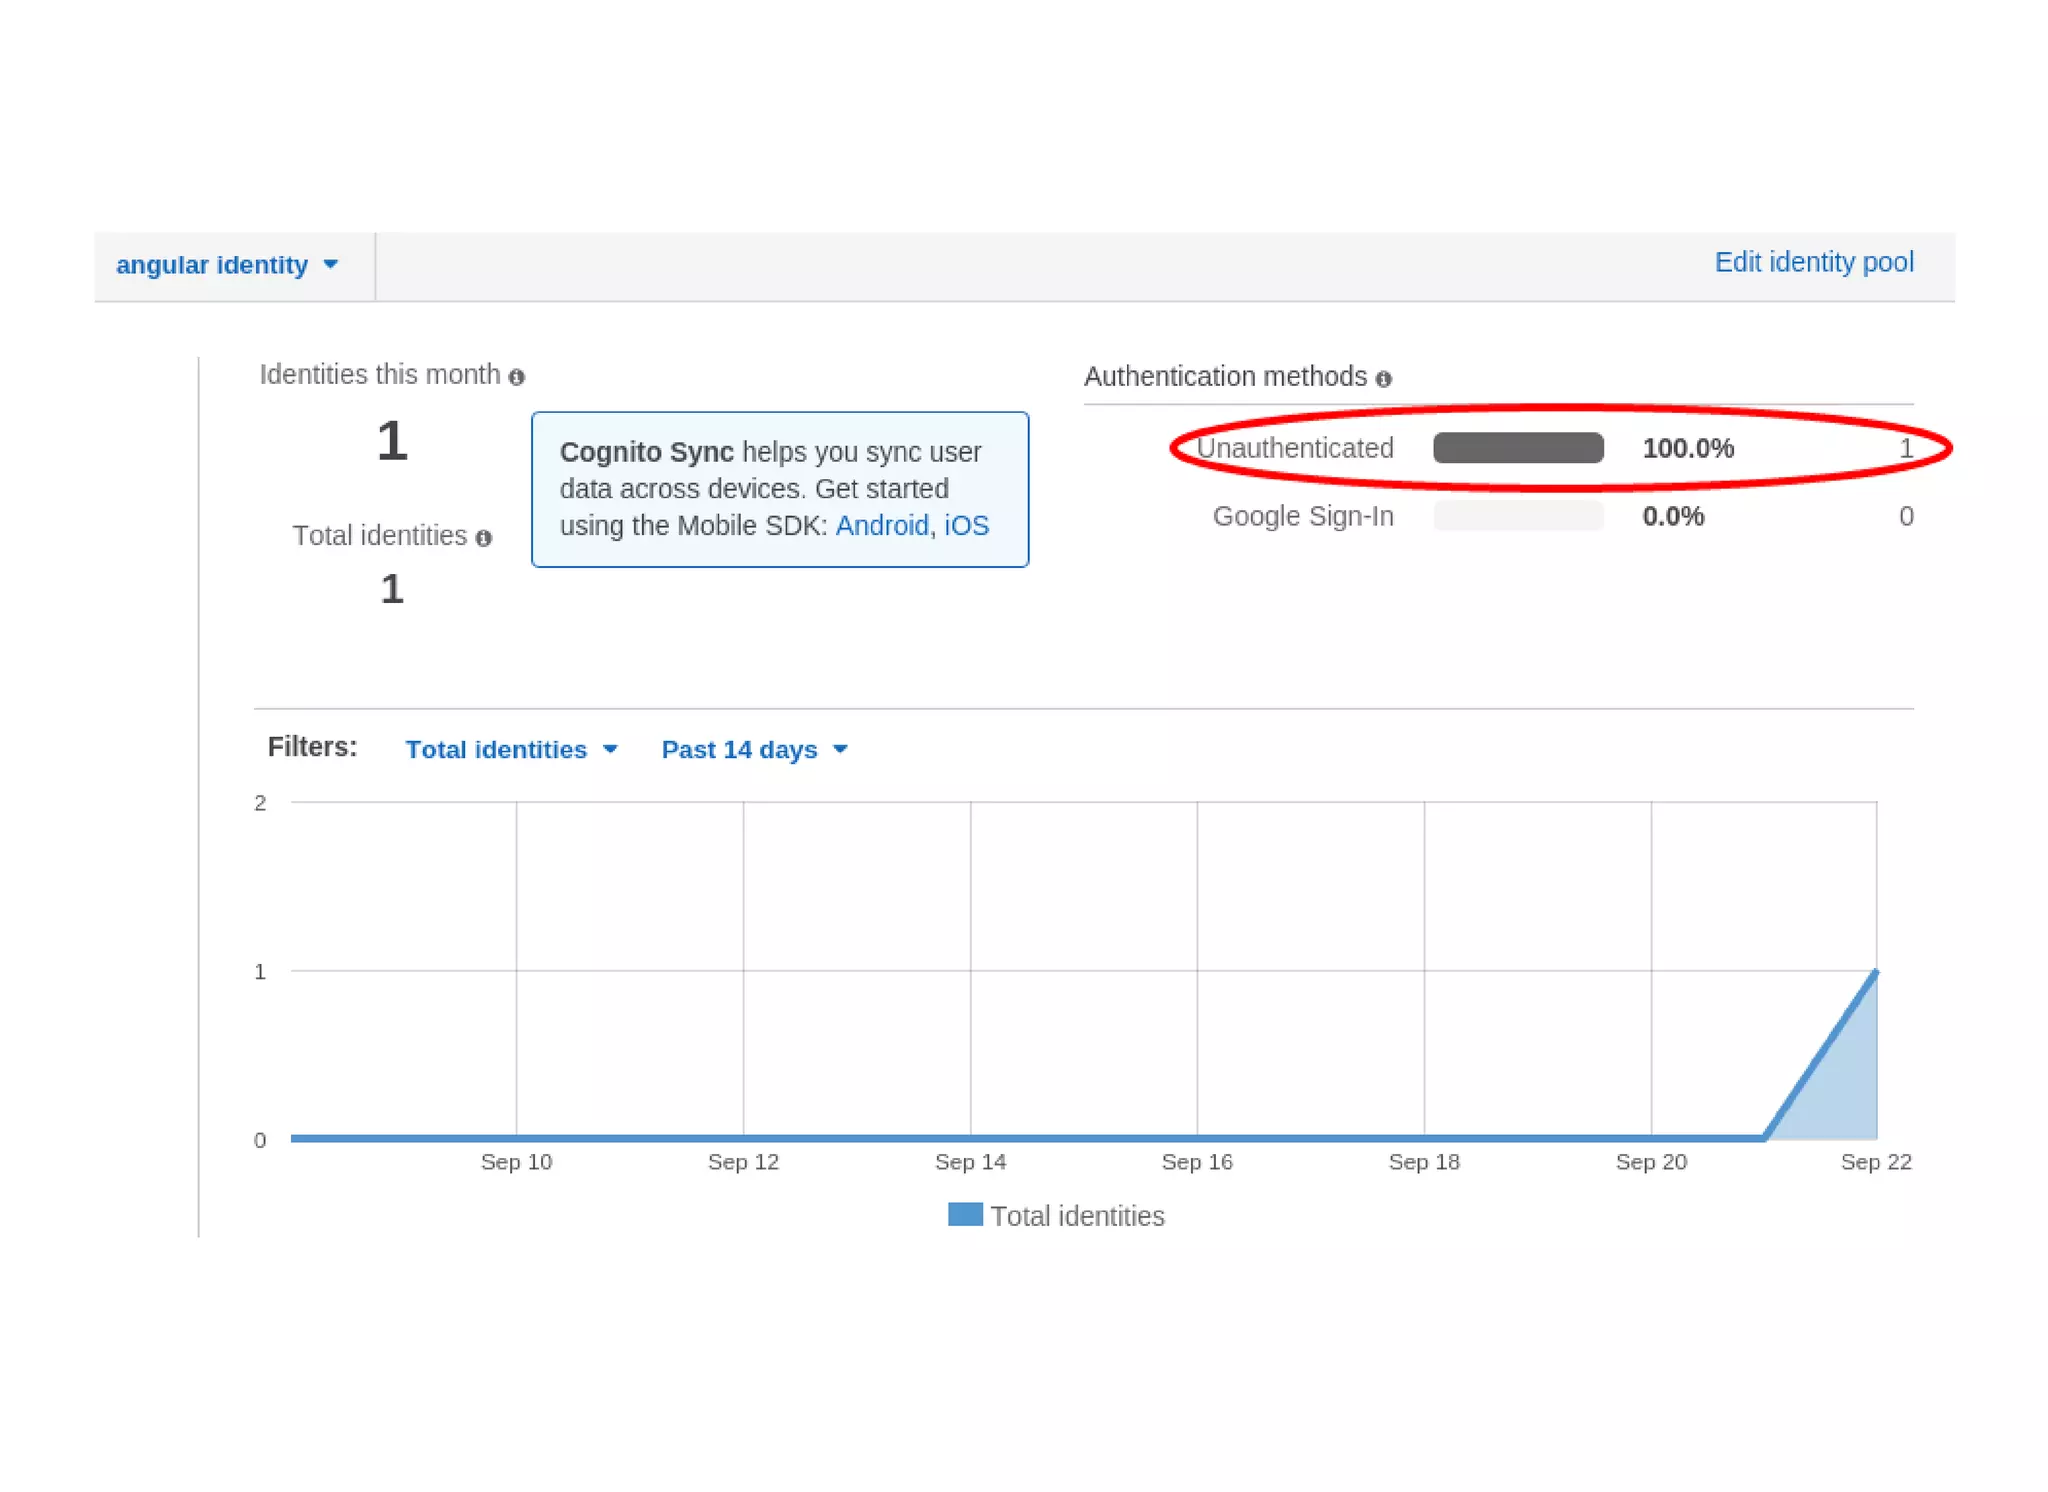
Task: Click info icon beside Total identities
Action: pyautogui.click(x=484, y=538)
